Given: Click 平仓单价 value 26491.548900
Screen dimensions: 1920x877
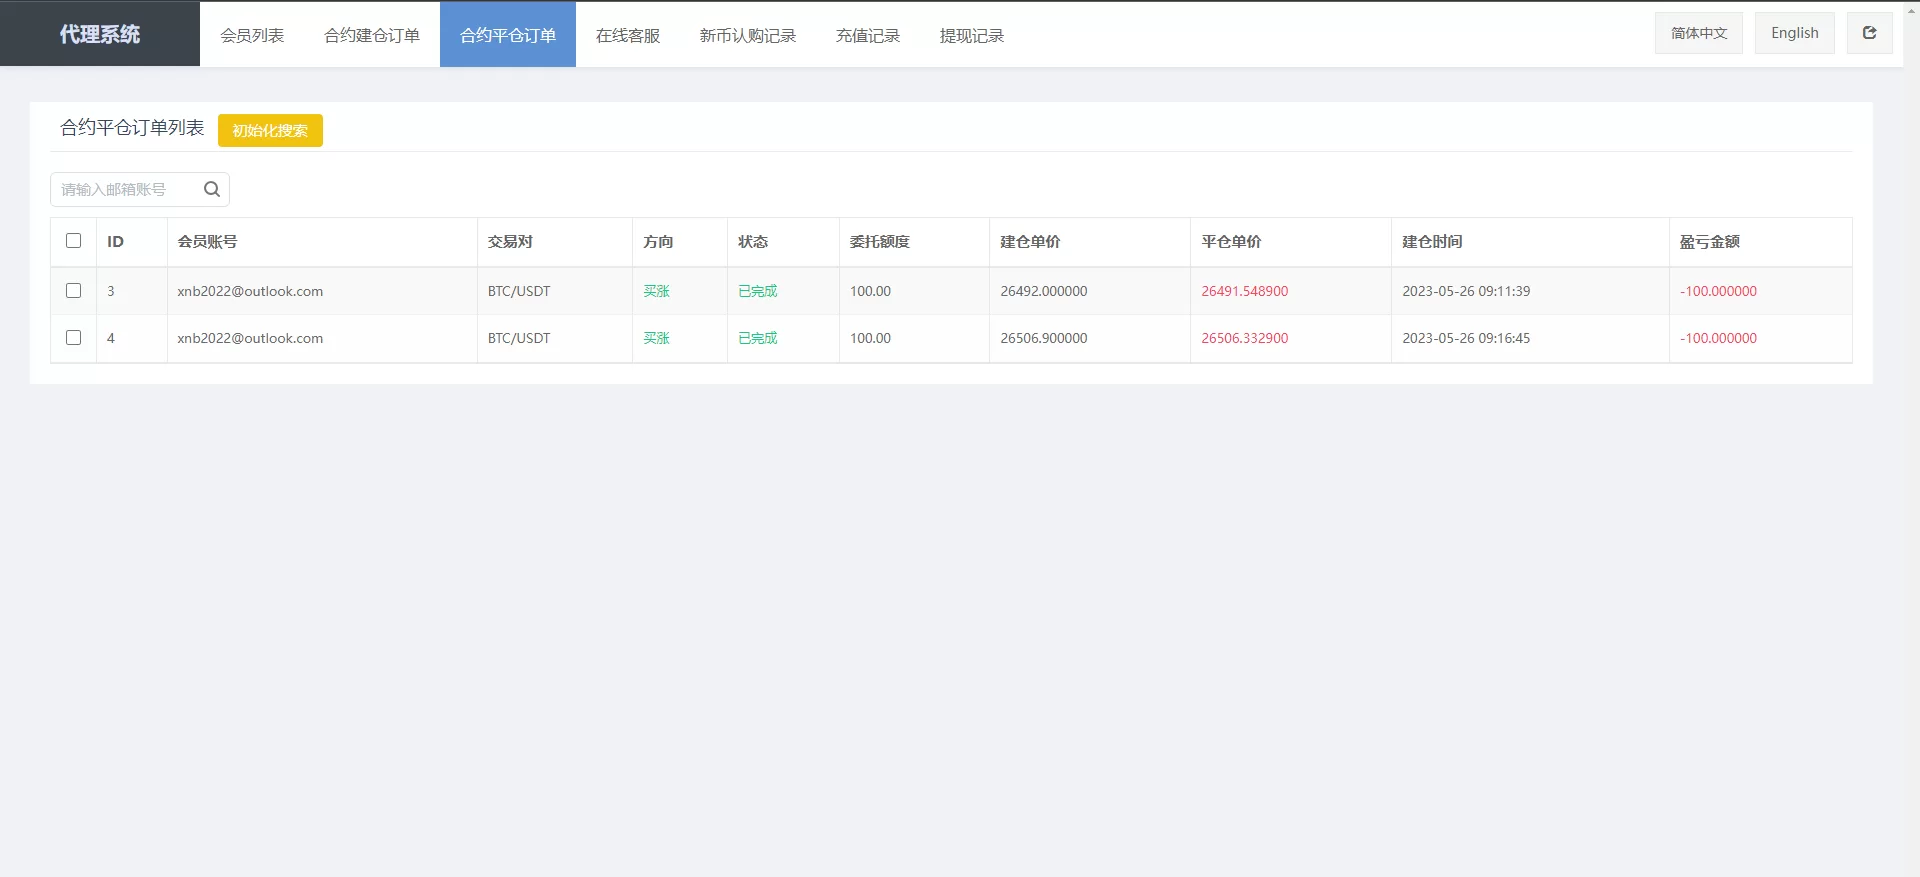Looking at the screenshot, I should [x=1244, y=291].
